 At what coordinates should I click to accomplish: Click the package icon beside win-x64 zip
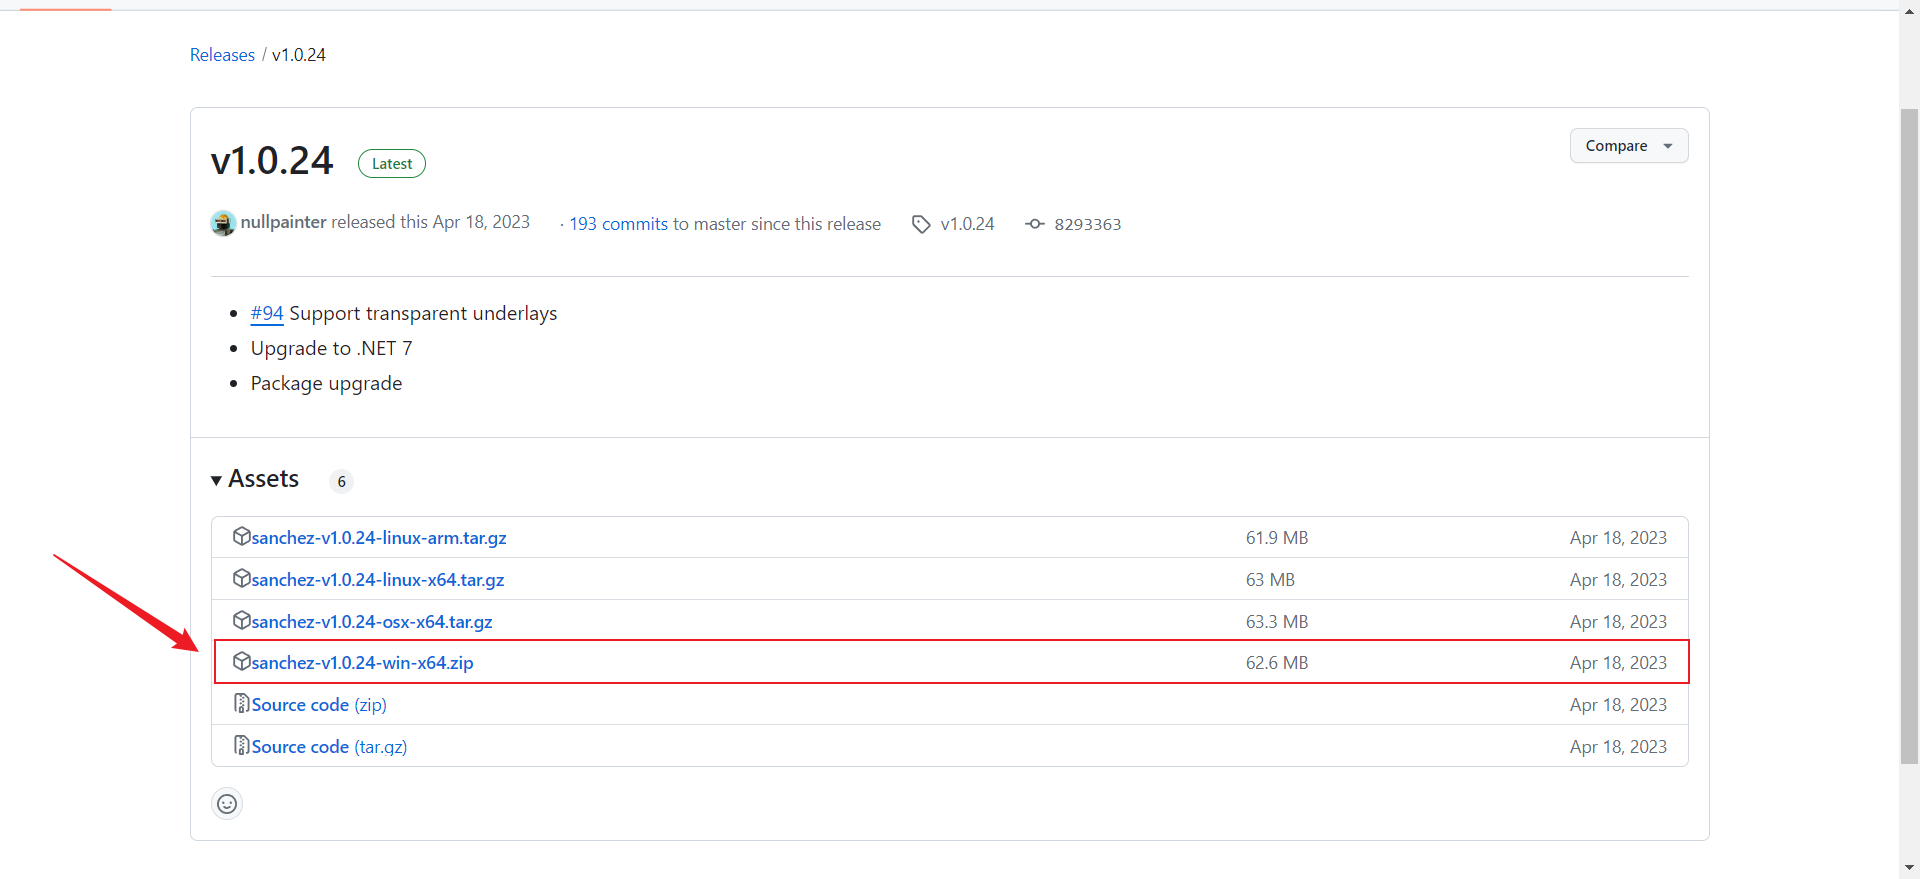[241, 662]
